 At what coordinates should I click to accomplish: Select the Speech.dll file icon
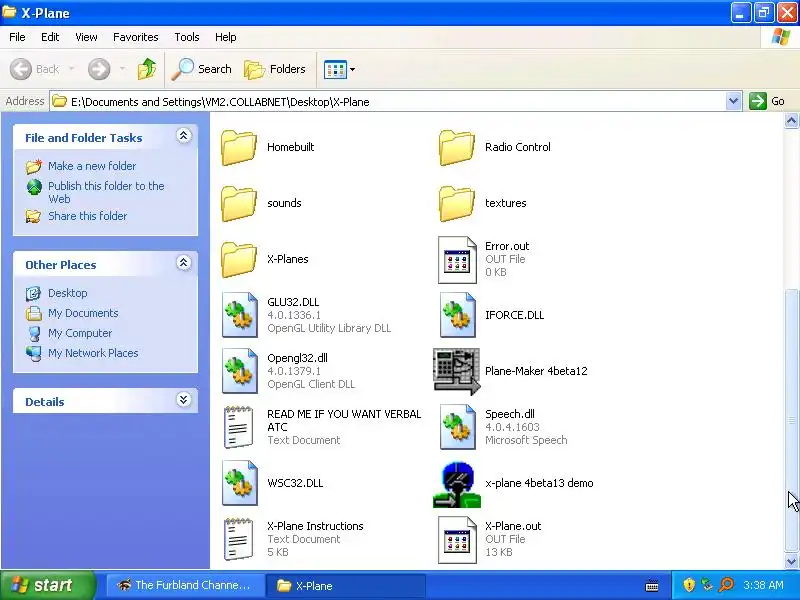pos(457,427)
